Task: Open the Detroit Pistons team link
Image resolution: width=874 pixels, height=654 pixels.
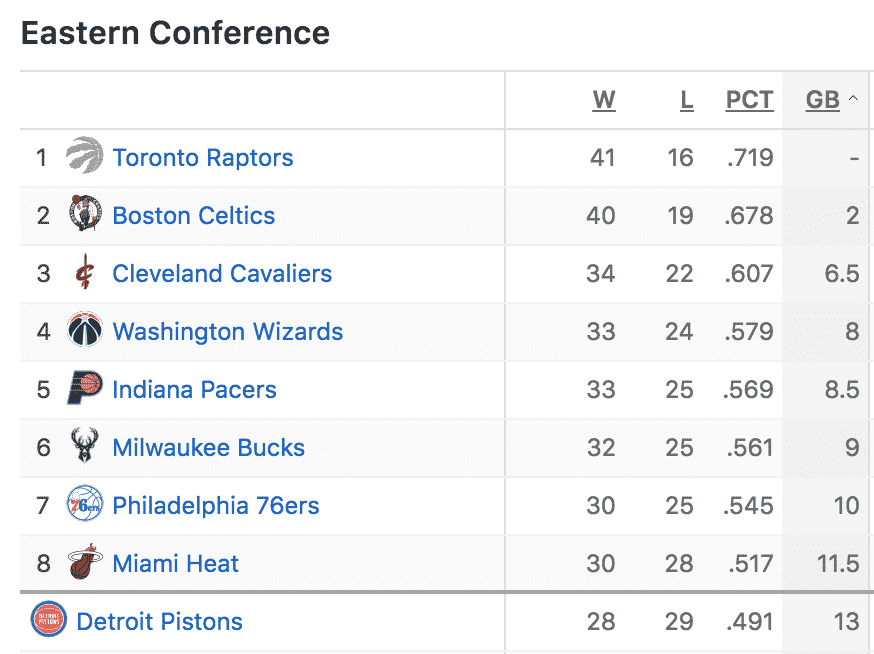Action: [x=159, y=622]
